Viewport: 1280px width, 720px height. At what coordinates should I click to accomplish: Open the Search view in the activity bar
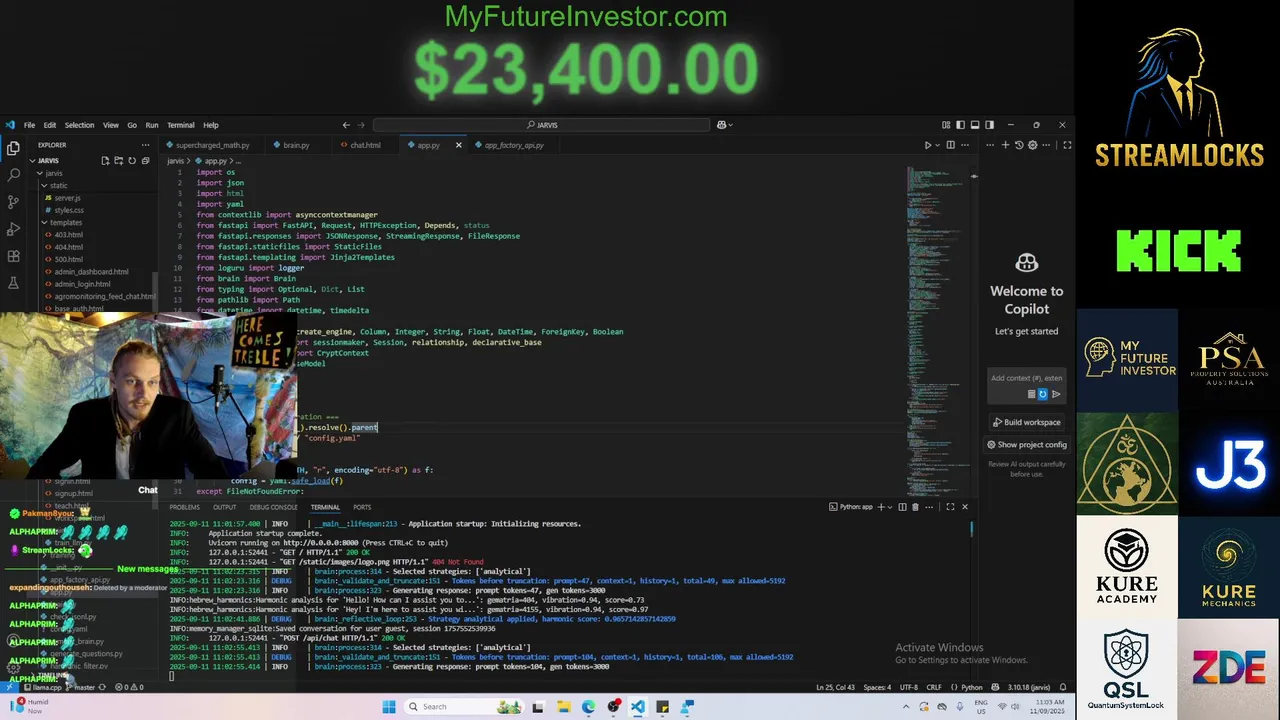[x=13, y=175]
